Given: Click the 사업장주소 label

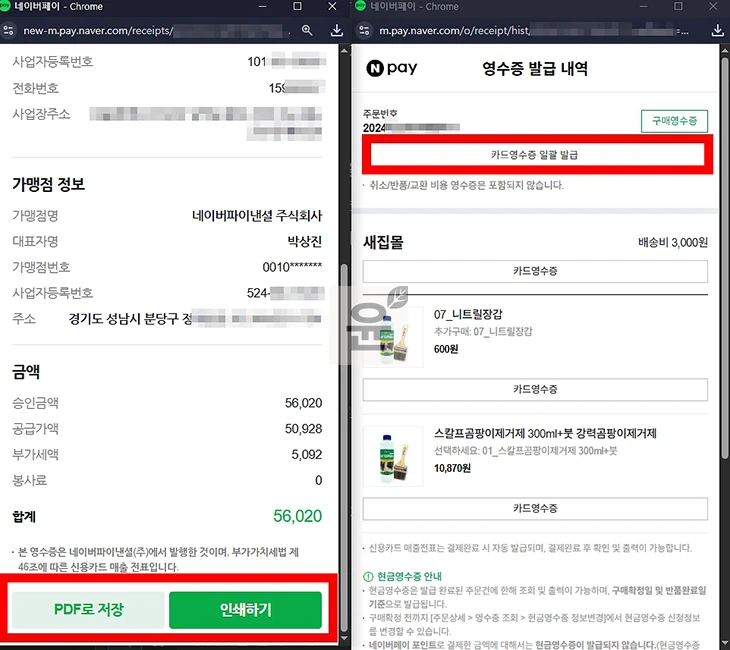Looking at the screenshot, I should 41,114.
